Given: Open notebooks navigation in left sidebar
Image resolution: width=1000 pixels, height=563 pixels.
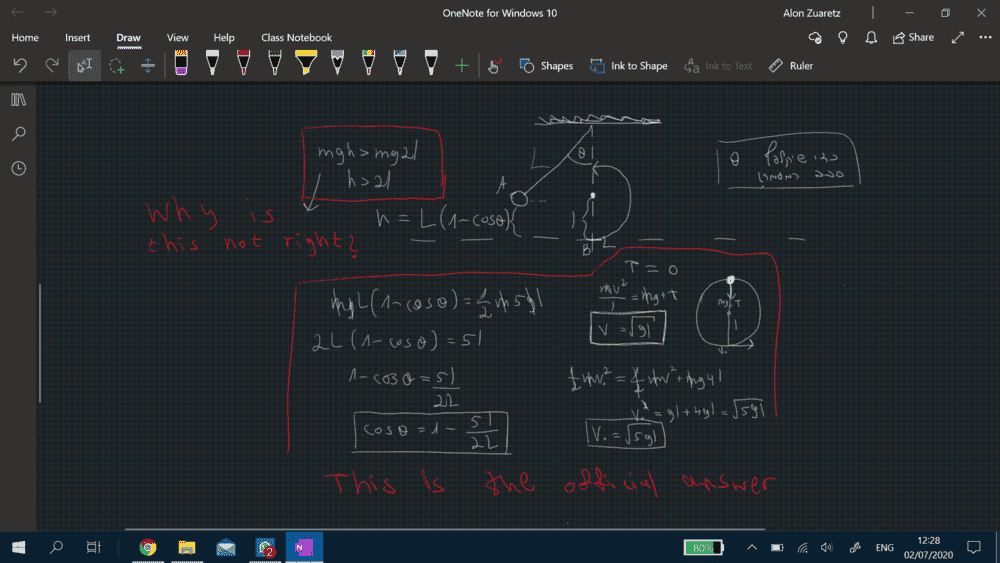Looking at the screenshot, I should [x=18, y=100].
